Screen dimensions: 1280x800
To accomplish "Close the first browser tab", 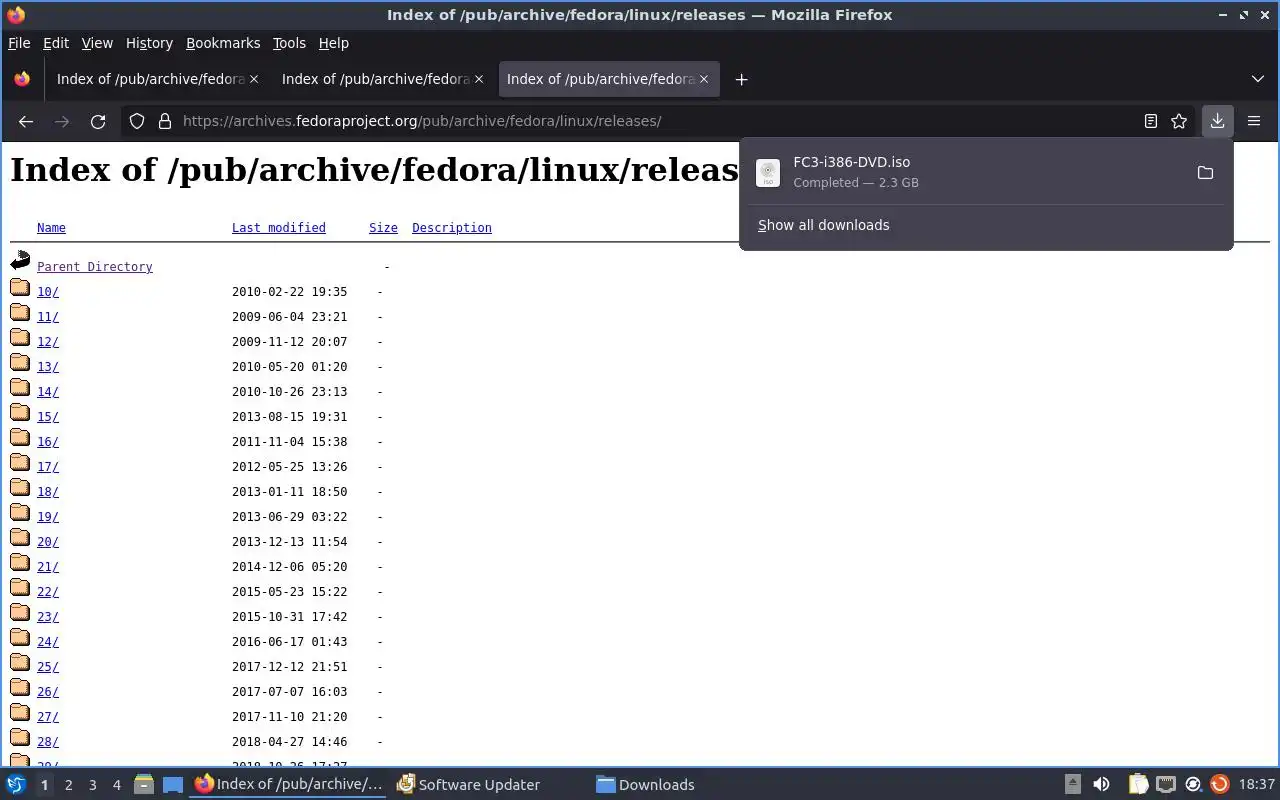I will click(x=254, y=79).
